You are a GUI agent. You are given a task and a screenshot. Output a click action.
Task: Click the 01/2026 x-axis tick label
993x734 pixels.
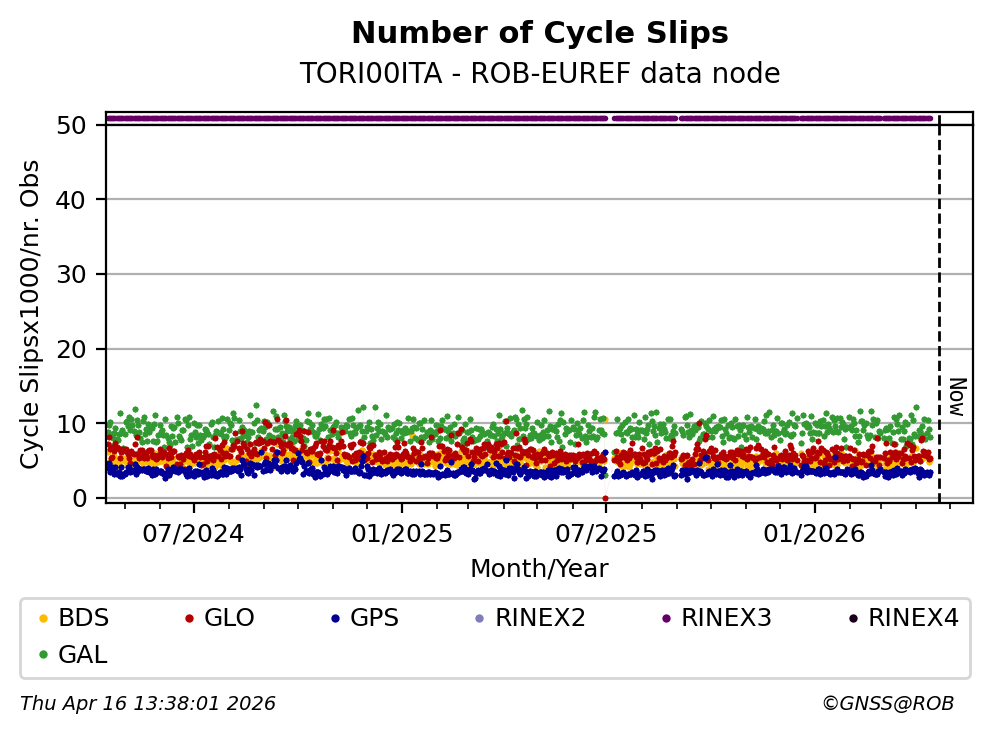tap(813, 533)
